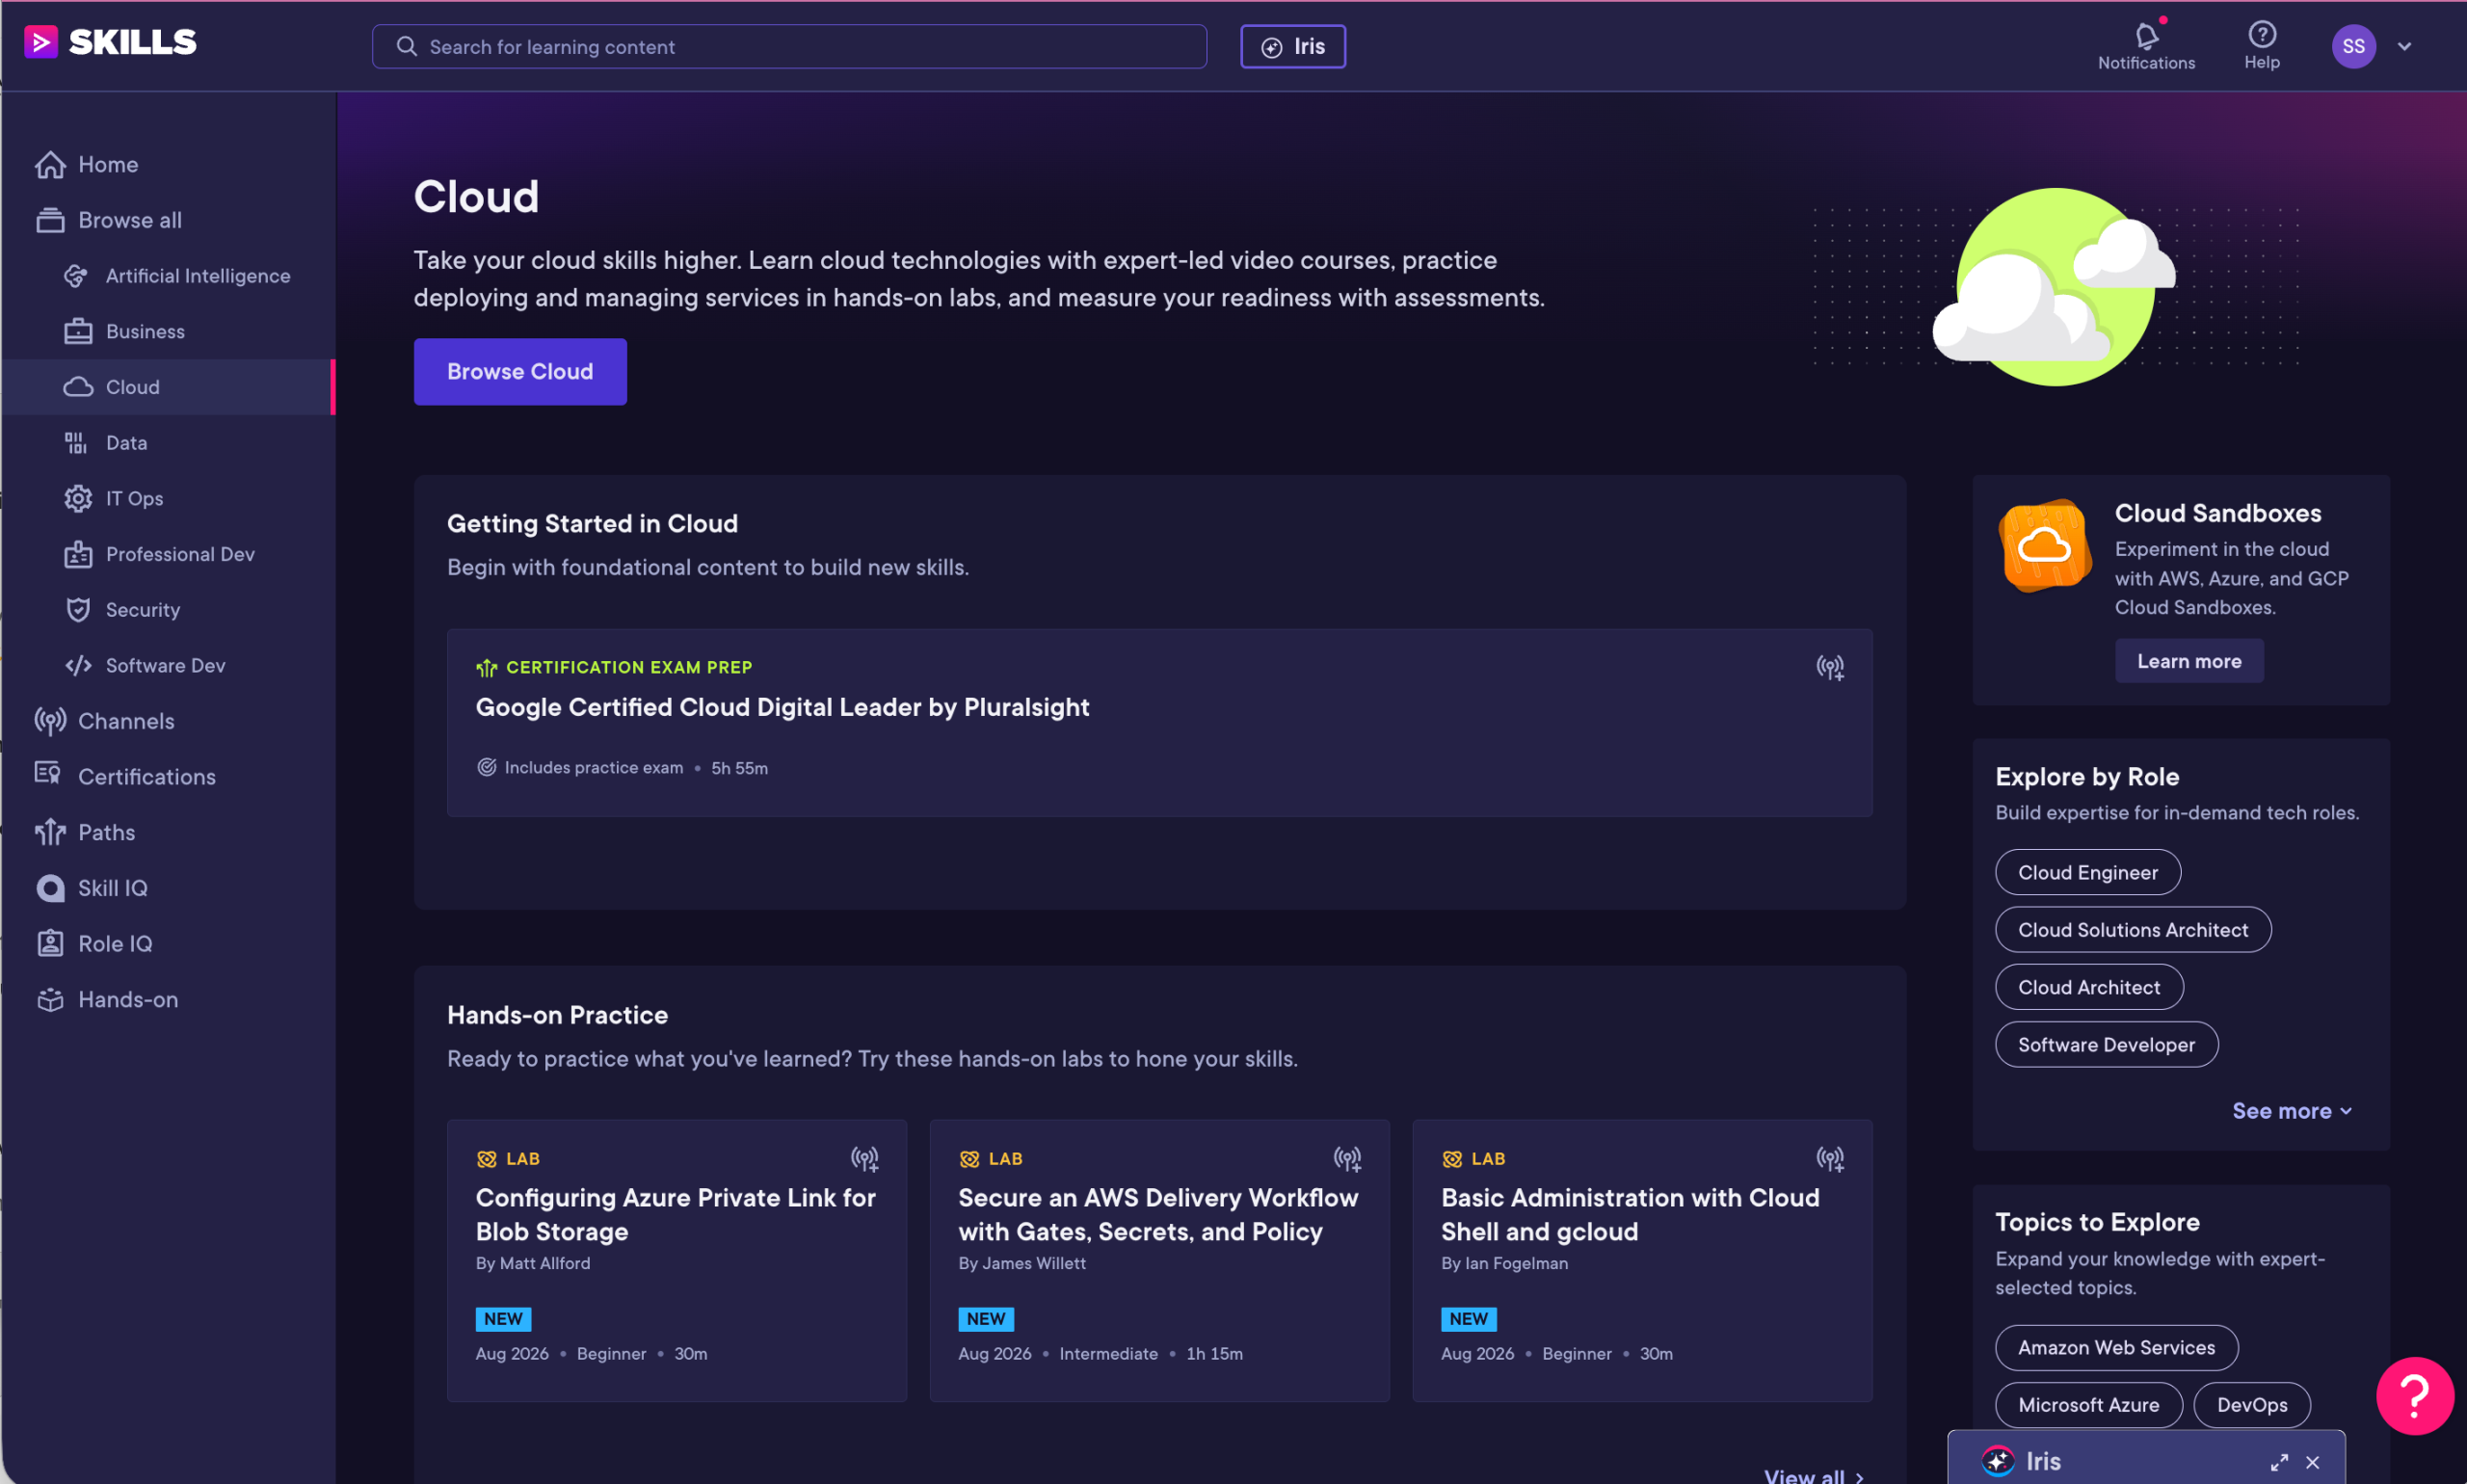Click in the learning content search field
Screen dimensions: 2467x1484
pyautogui.click(x=789, y=46)
